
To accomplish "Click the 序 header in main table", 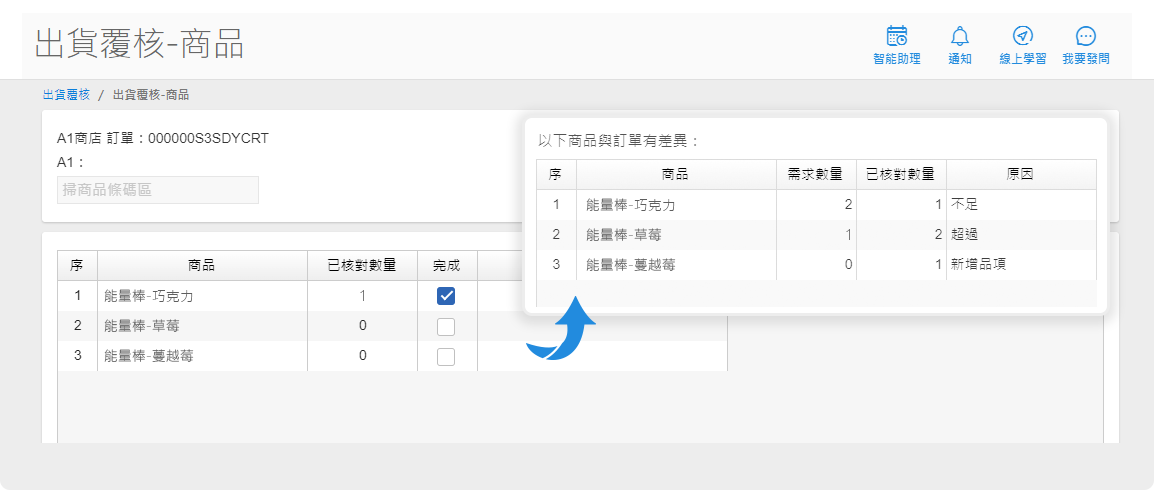I will pyautogui.click(x=77, y=266).
